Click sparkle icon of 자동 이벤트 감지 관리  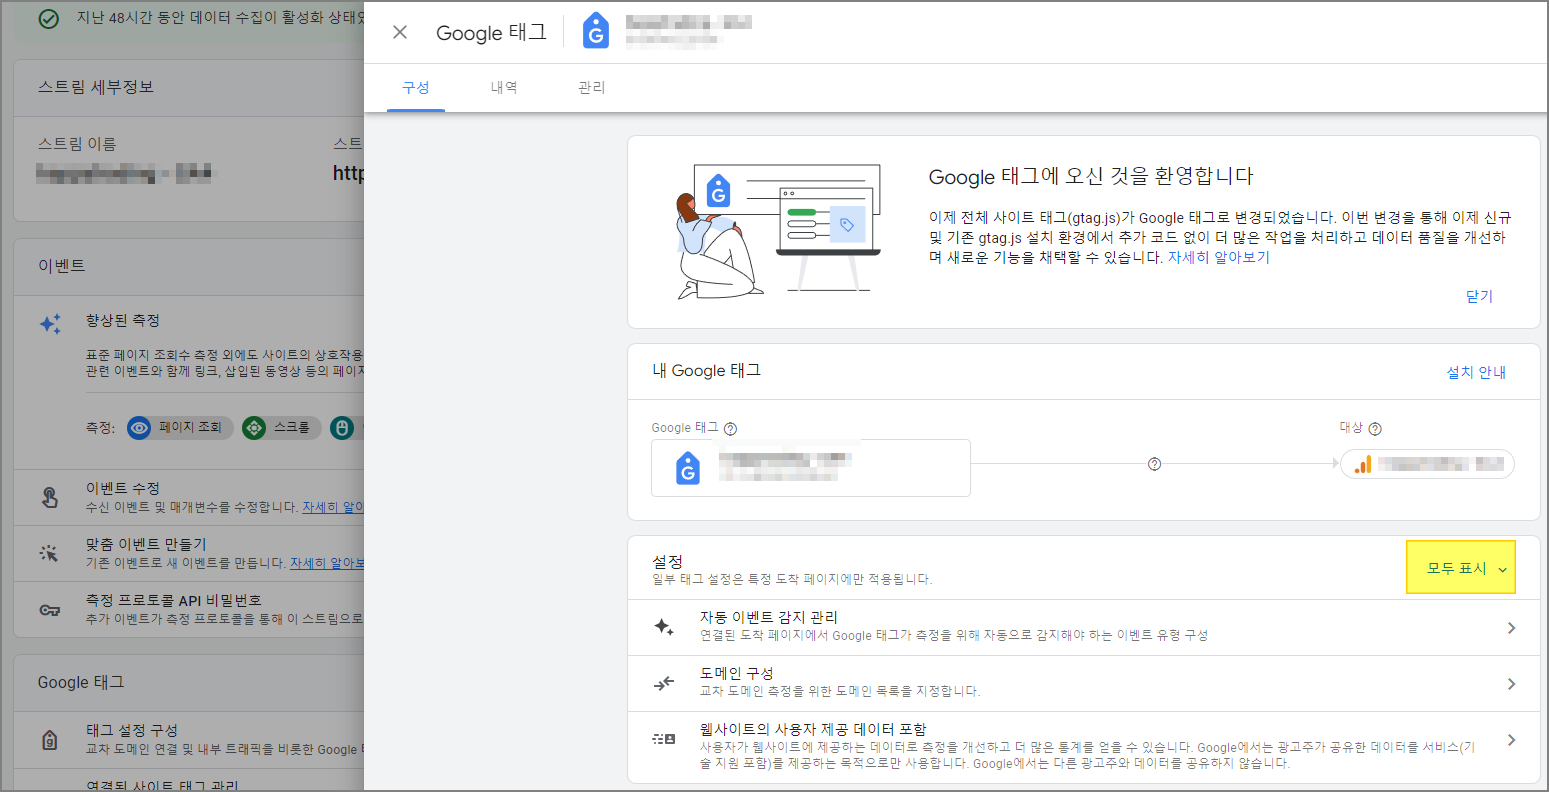coord(664,627)
